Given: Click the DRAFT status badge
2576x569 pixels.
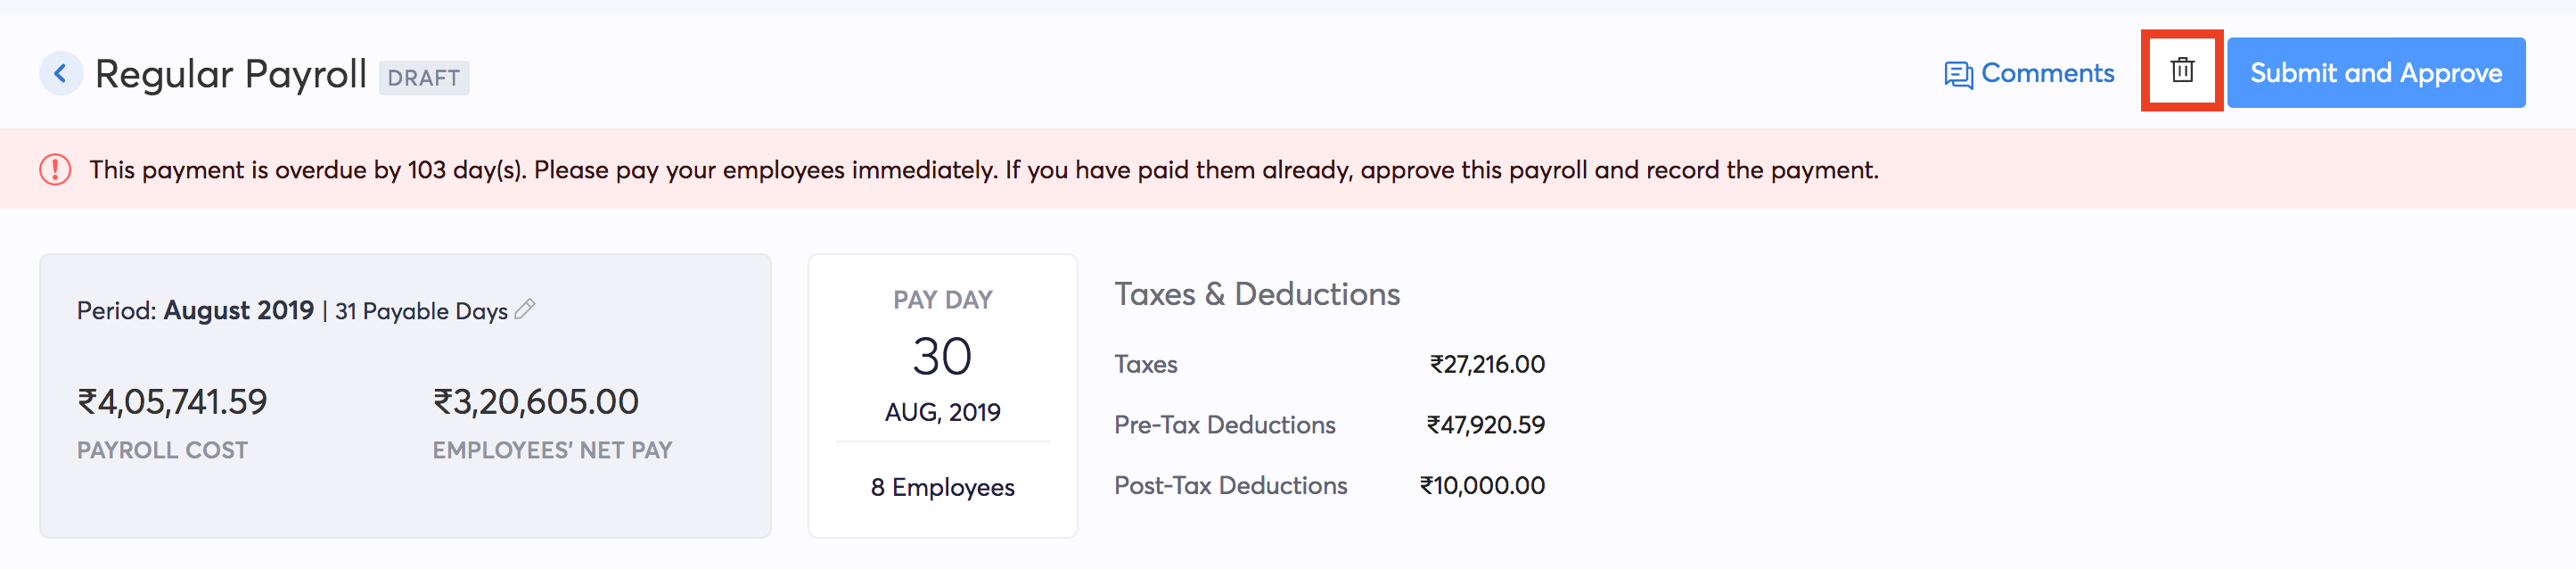Looking at the screenshot, I should point(424,78).
